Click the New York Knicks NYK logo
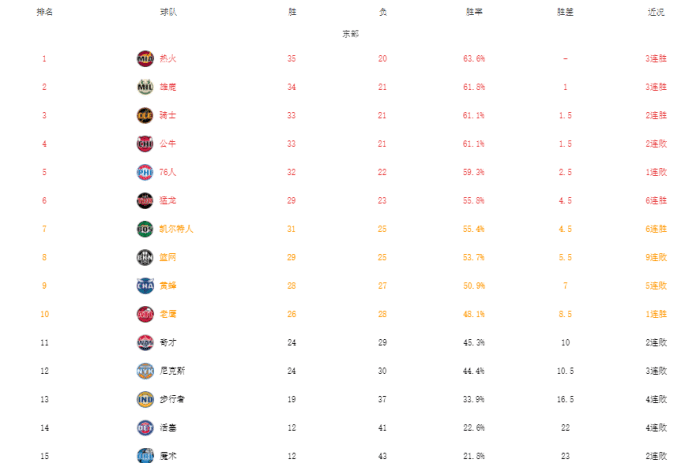Image resolution: width=700 pixels, height=463 pixels. click(x=145, y=370)
